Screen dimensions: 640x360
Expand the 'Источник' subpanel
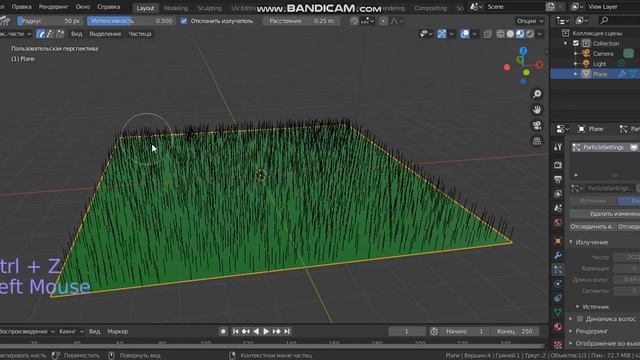(x=578, y=307)
